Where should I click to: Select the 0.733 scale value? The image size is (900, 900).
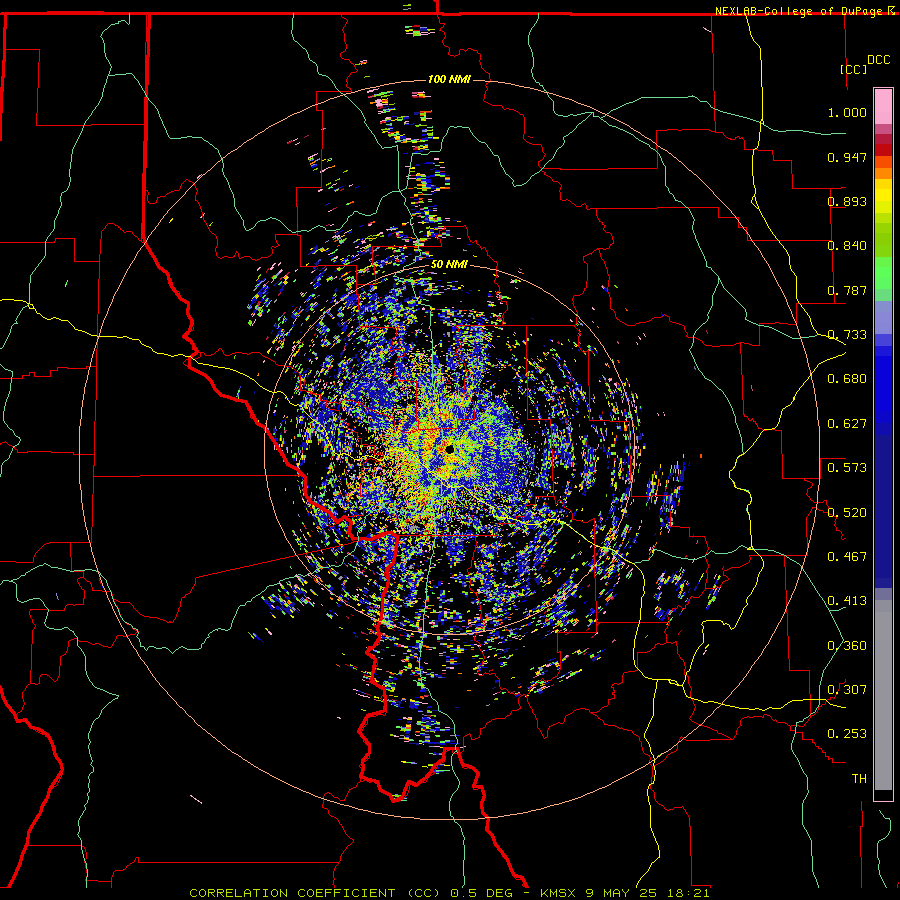[847, 335]
